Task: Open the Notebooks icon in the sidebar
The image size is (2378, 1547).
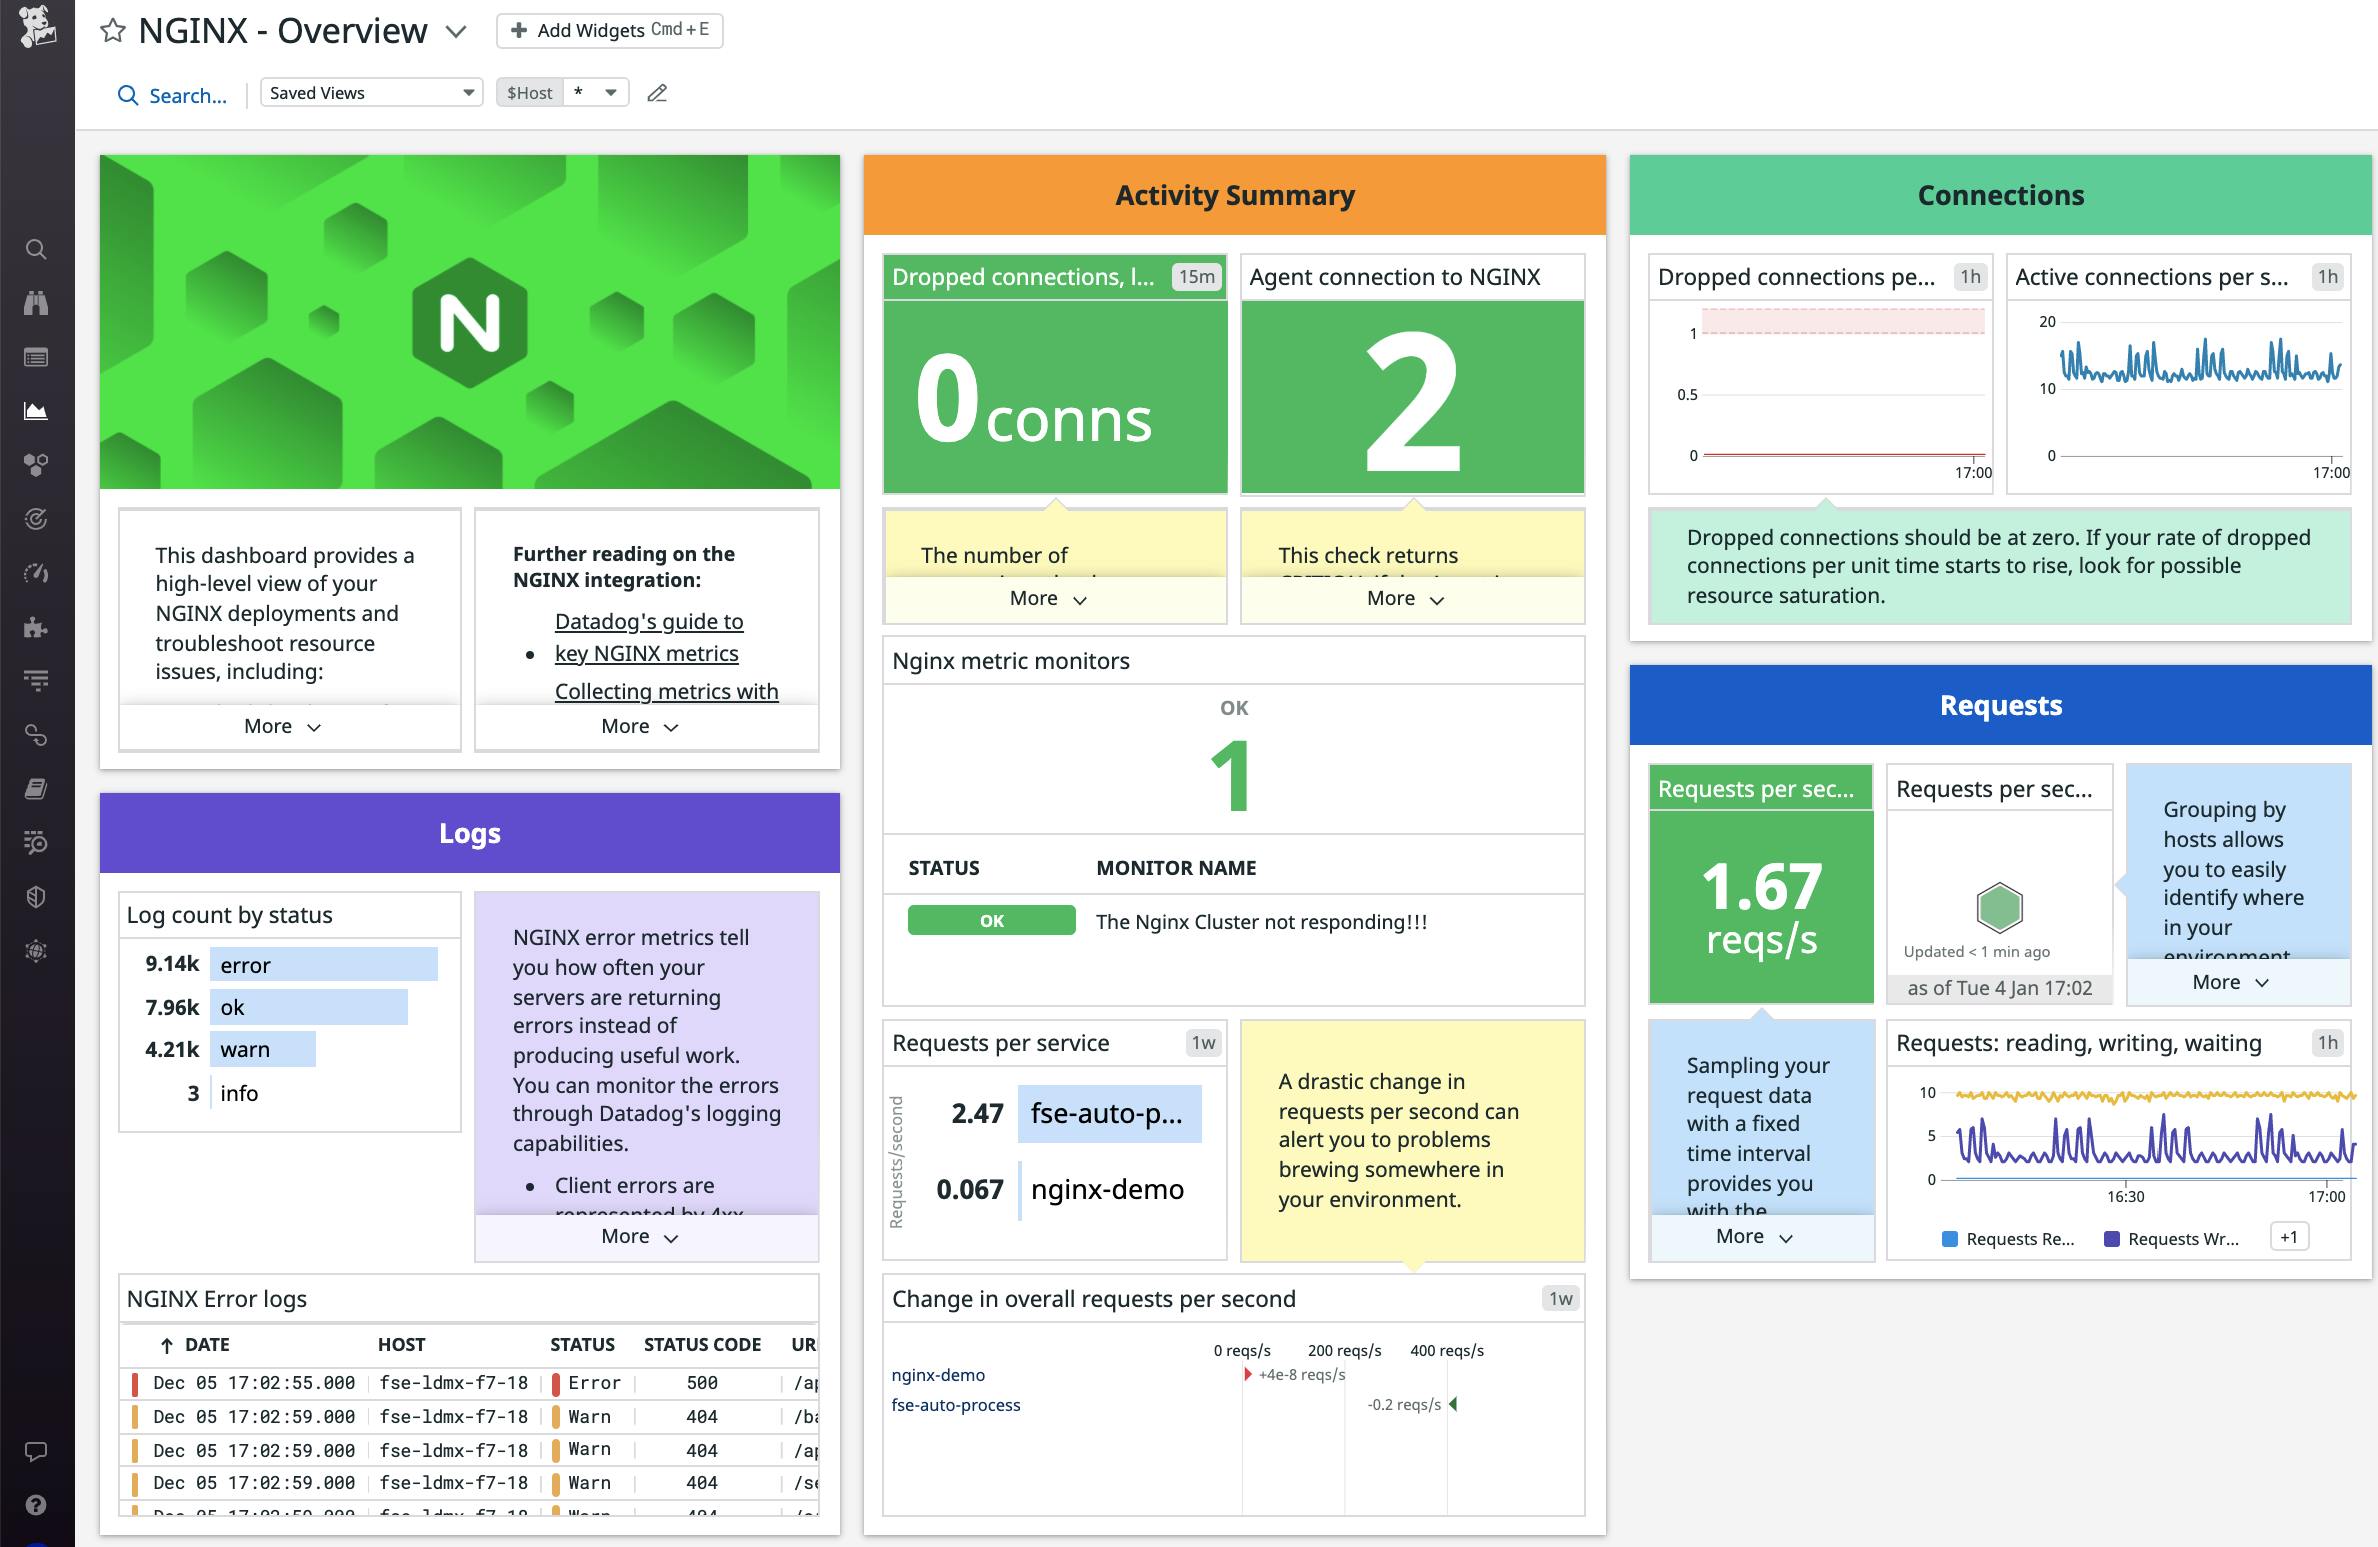Action: [37, 790]
